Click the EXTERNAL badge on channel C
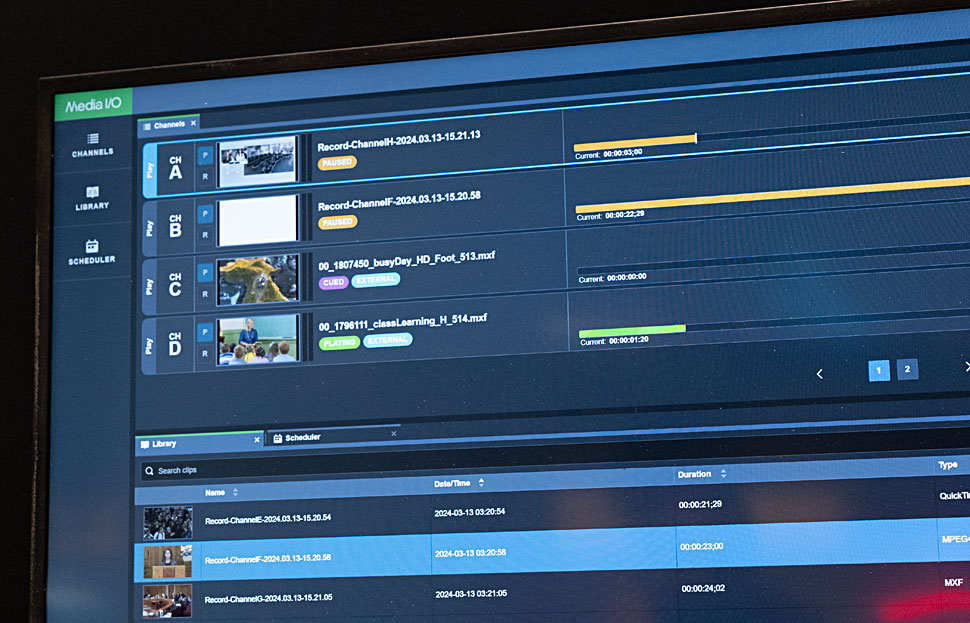This screenshot has width=970, height=623. coord(376,280)
